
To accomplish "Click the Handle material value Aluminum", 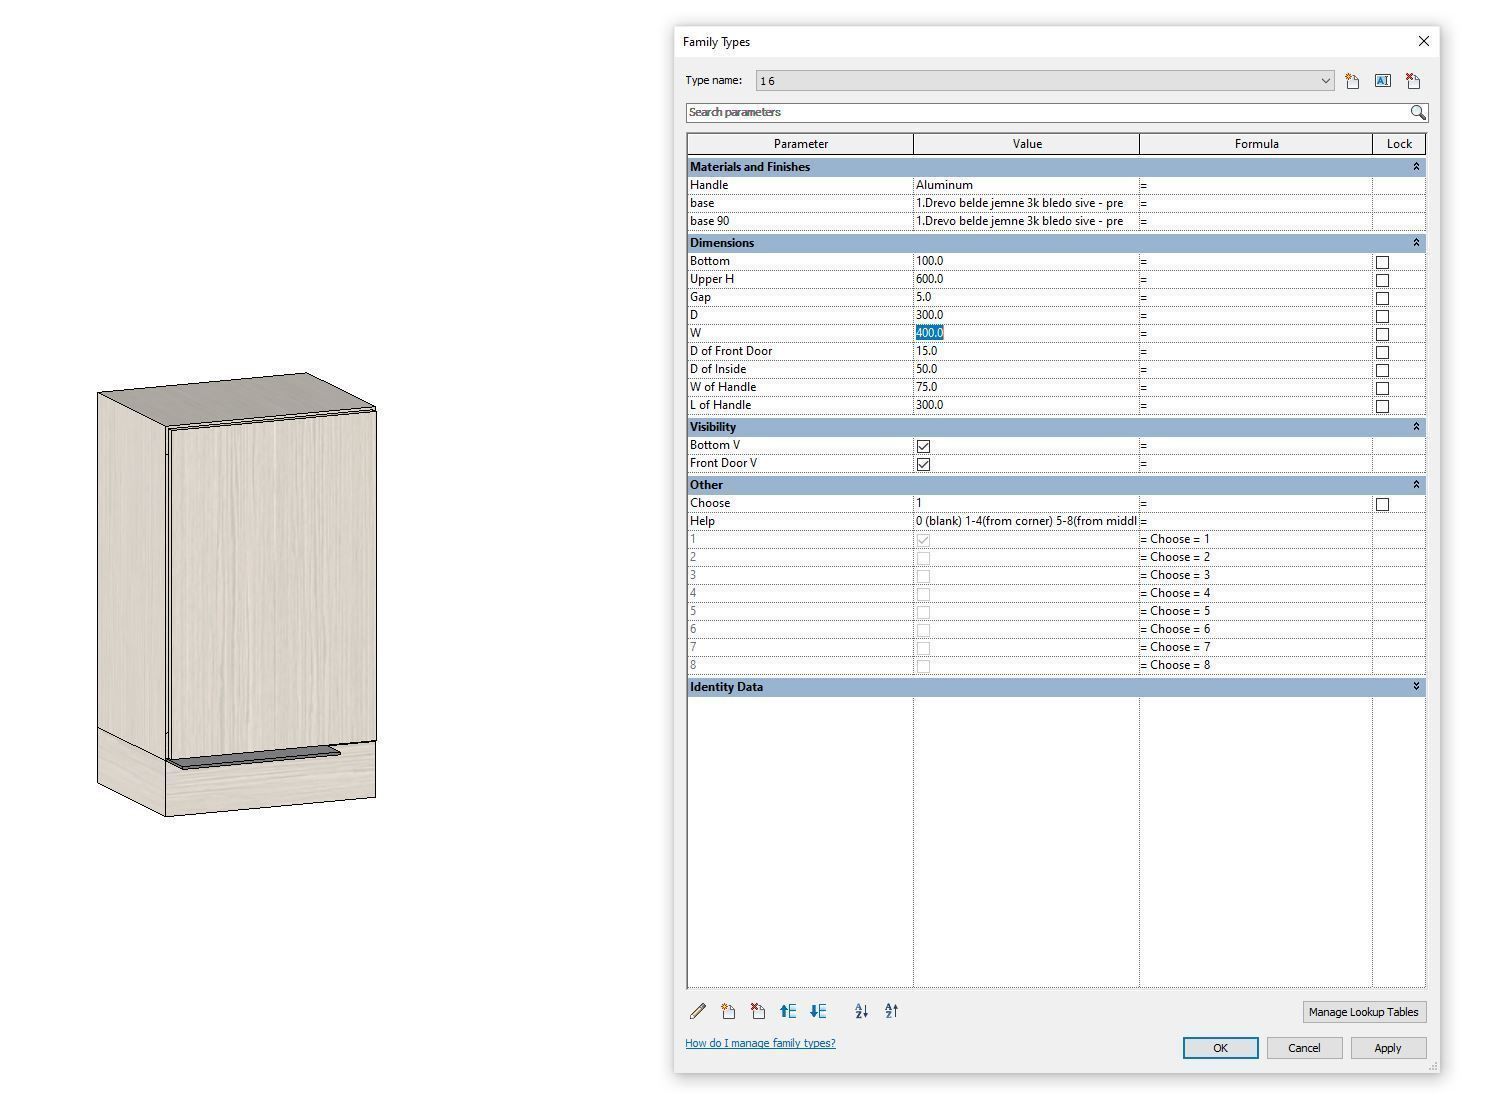I will tap(1026, 185).
